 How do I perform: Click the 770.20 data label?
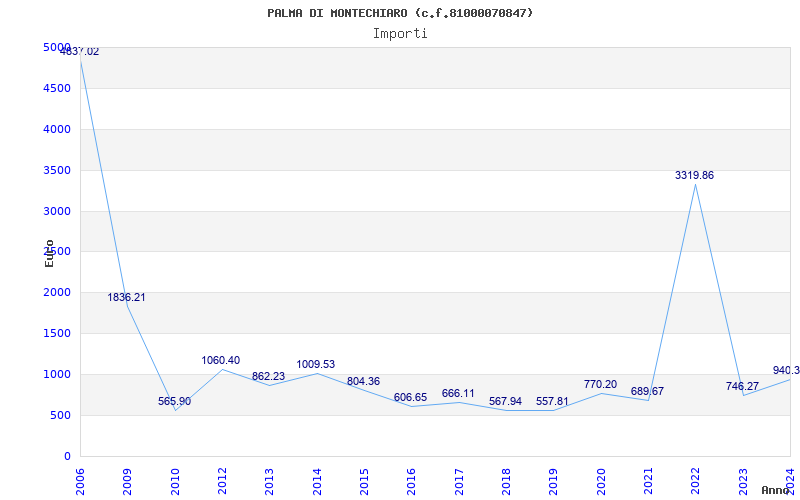pyautogui.click(x=601, y=385)
